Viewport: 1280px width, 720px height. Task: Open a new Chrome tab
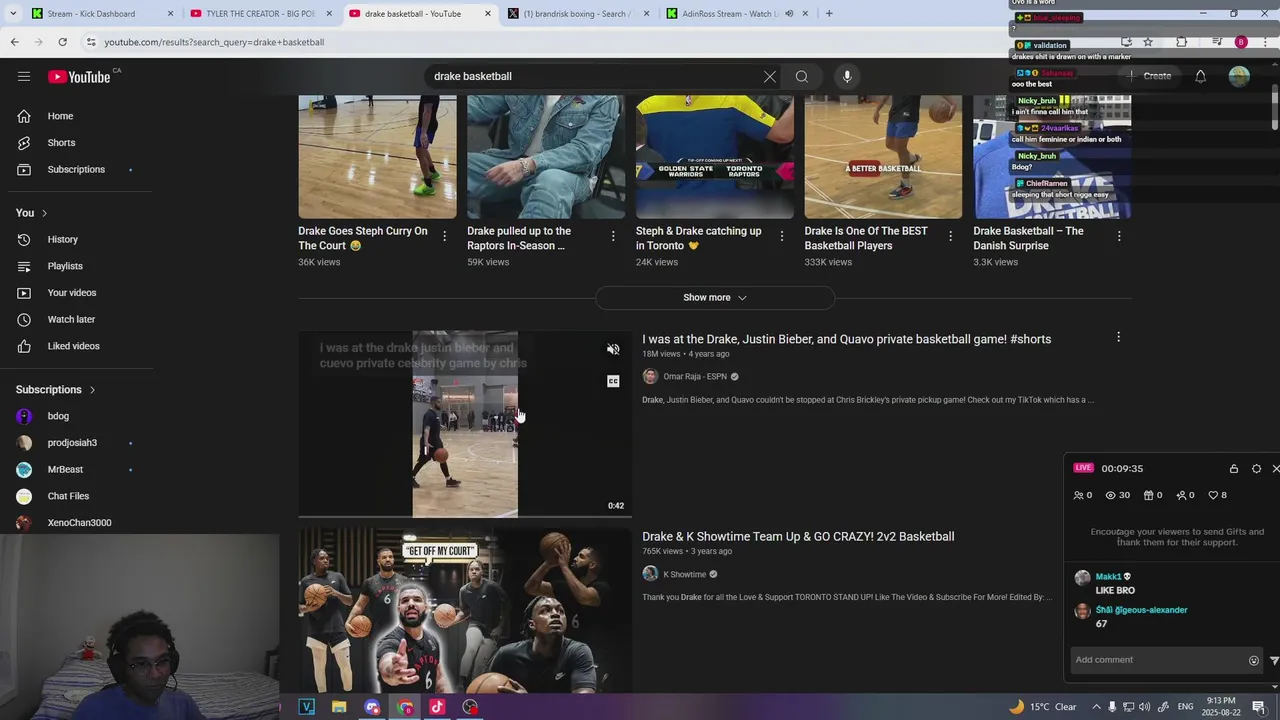click(x=829, y=14)
